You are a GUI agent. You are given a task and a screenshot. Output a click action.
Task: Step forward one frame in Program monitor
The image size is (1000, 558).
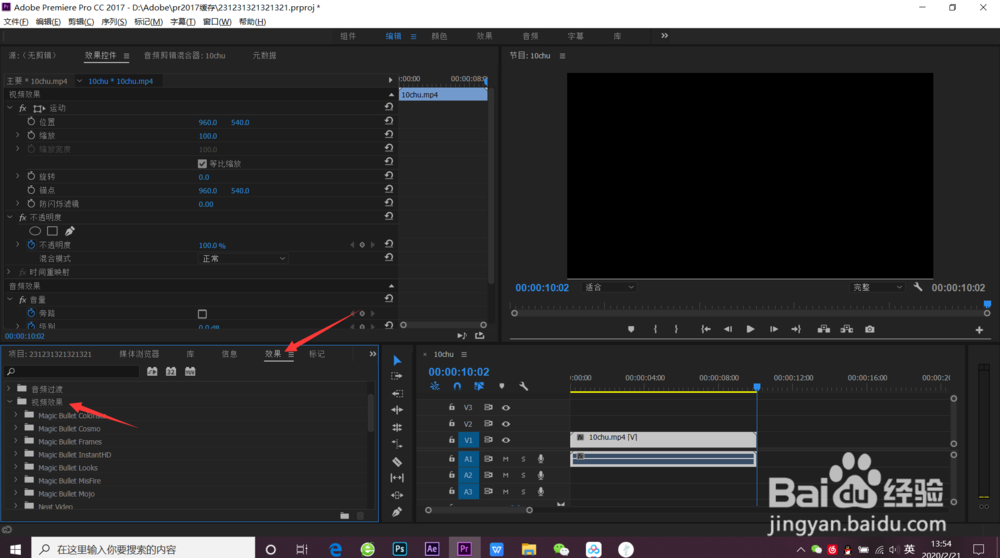(x=774, y=329)
